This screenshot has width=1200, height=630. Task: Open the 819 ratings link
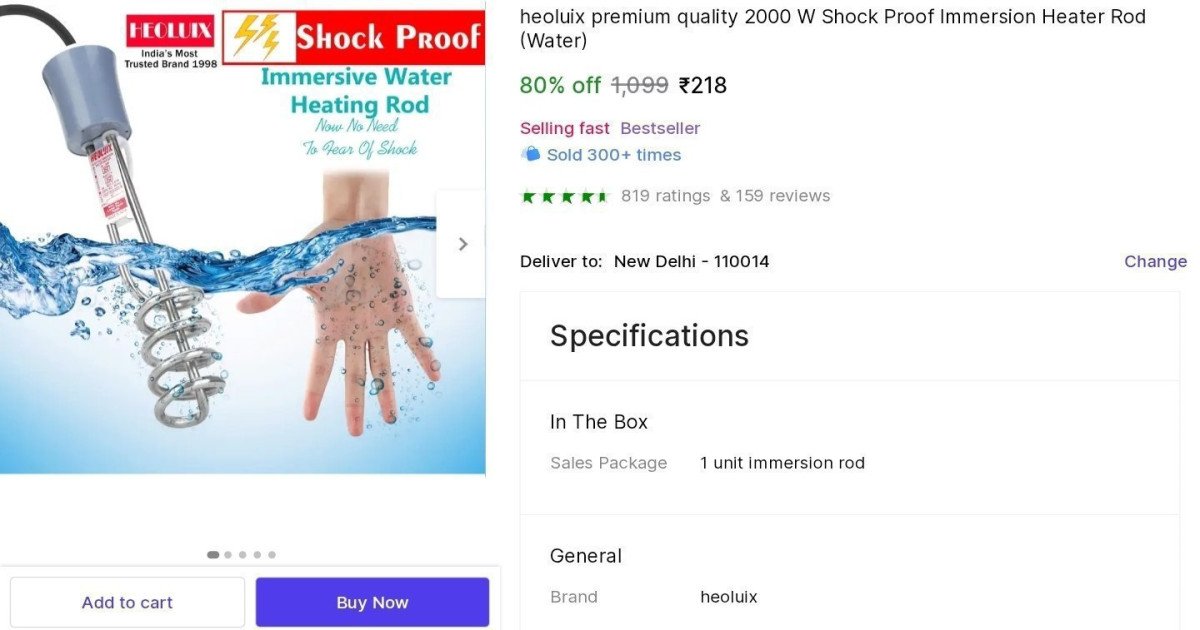(665, 196)
